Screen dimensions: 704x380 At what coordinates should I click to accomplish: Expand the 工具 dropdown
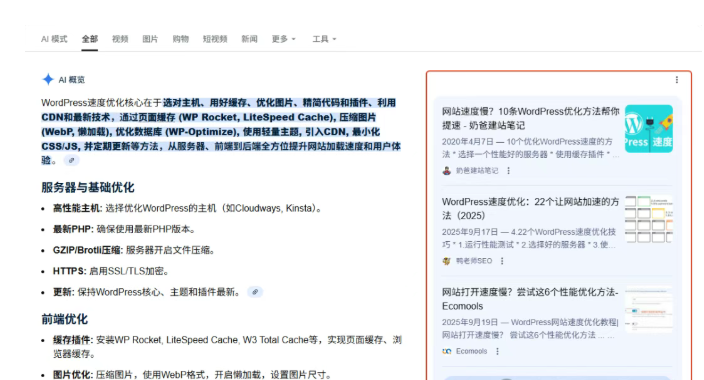point(324,39)
